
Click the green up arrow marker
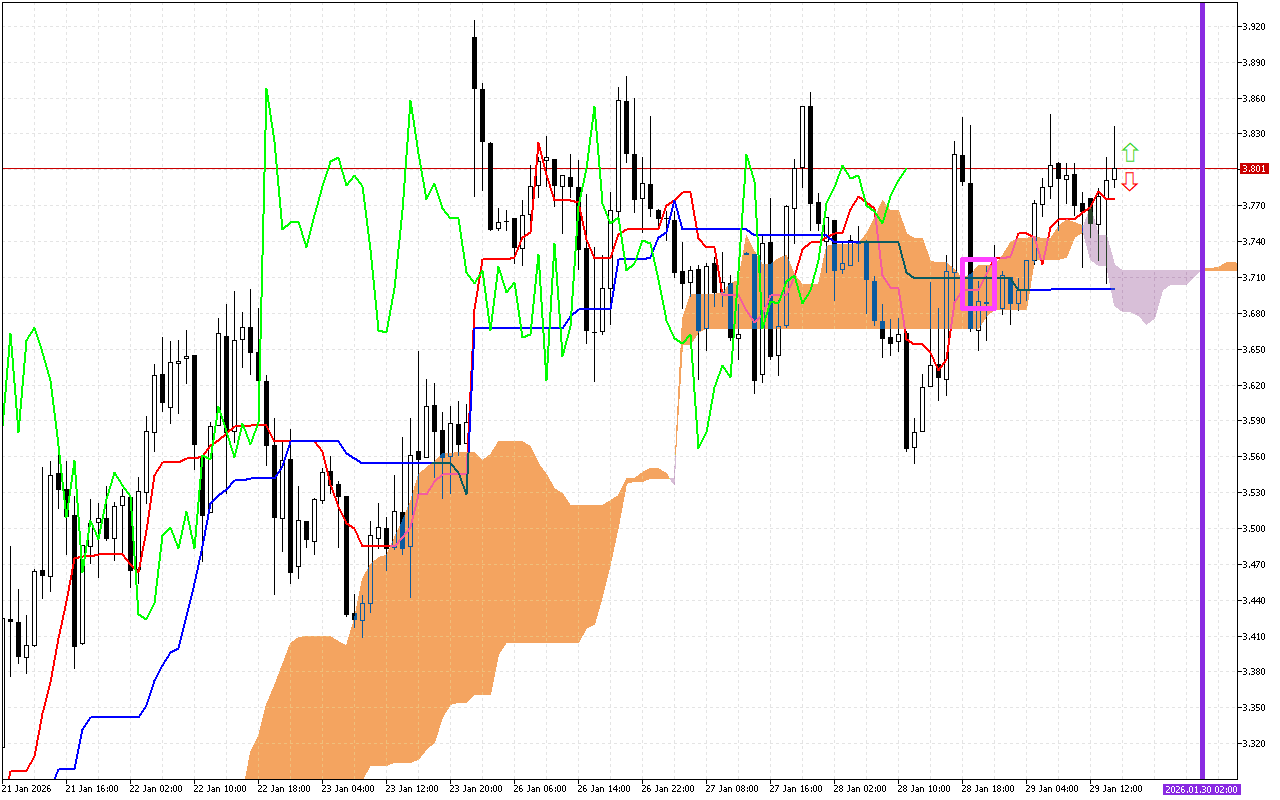pos(1129,153)
